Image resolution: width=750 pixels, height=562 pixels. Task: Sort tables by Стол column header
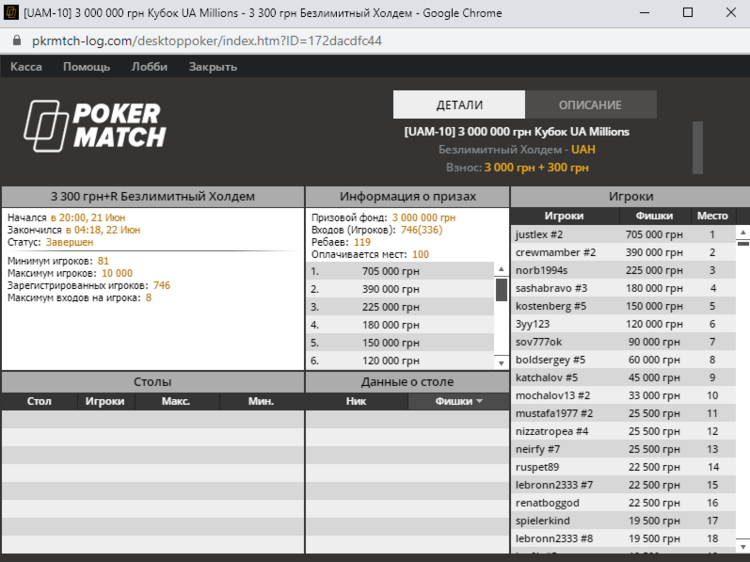click(x=39, y=401)
